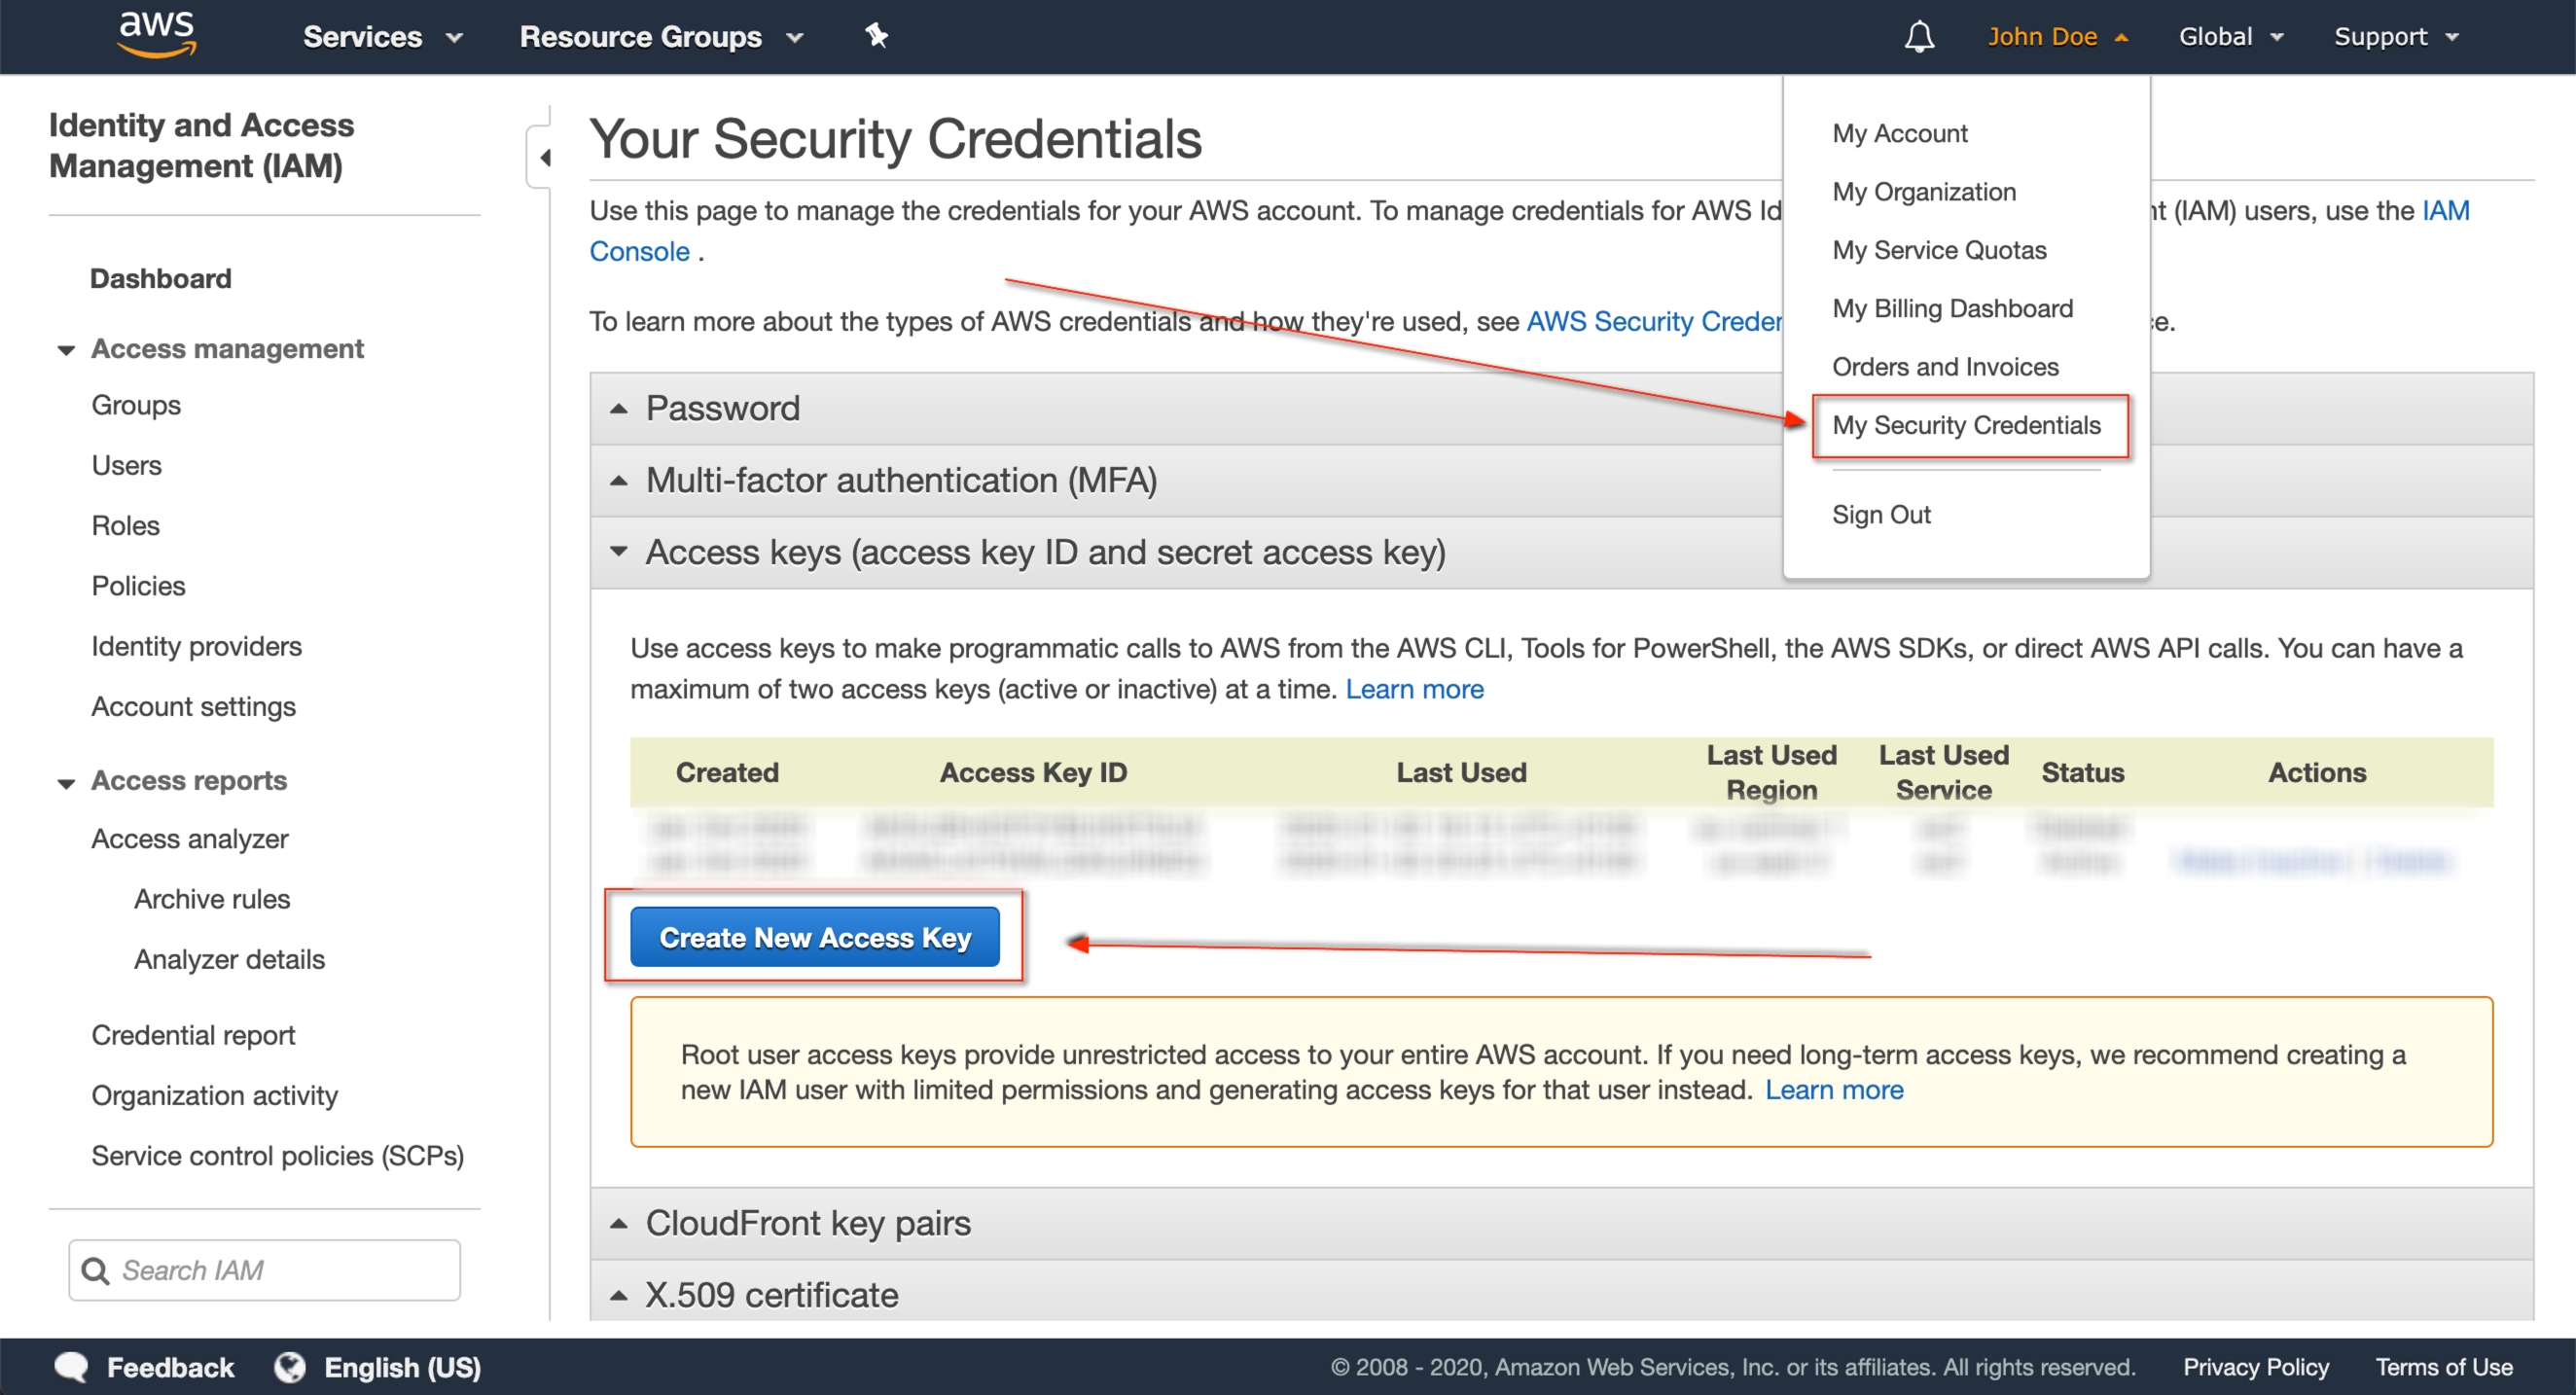This screenshot has width=2576, height=1395.
Task: Open the Privacy Policy link
Action: pos(2255,1366)
